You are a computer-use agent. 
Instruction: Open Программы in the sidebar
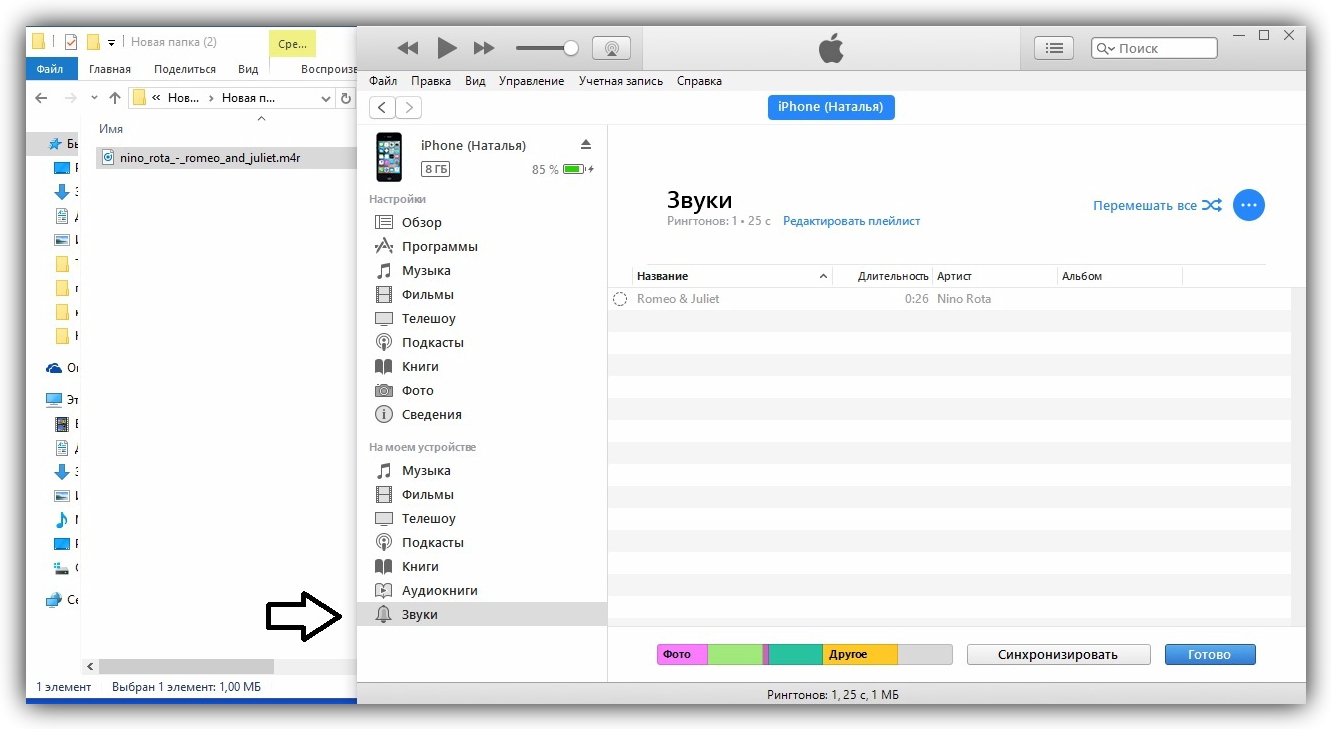tap(481, 246)
